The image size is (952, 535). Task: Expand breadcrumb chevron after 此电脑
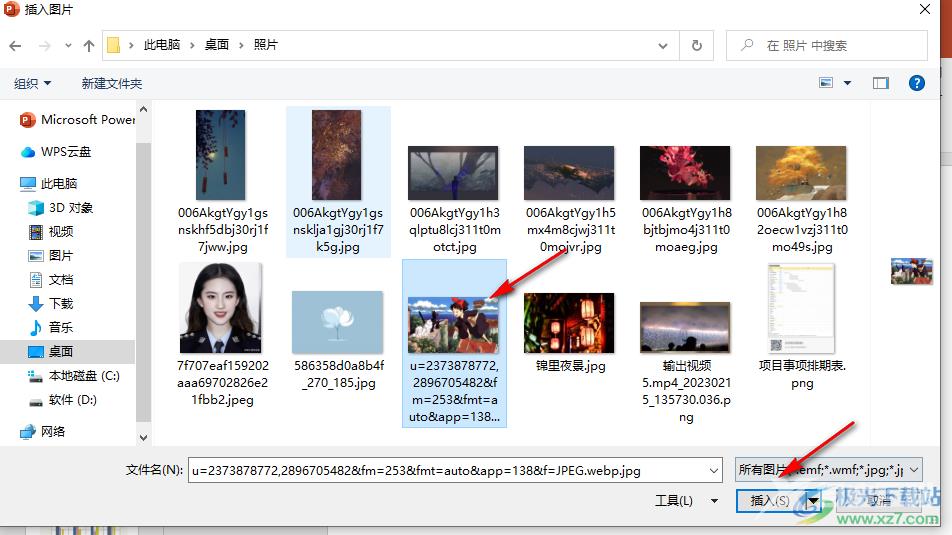[192, 46]
